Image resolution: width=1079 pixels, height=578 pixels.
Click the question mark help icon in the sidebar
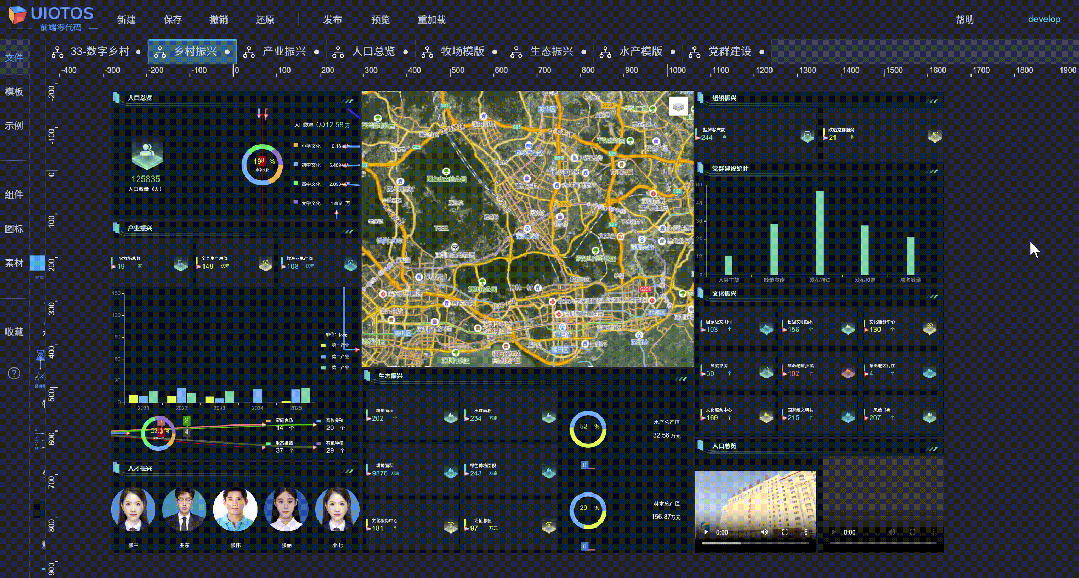14,374
